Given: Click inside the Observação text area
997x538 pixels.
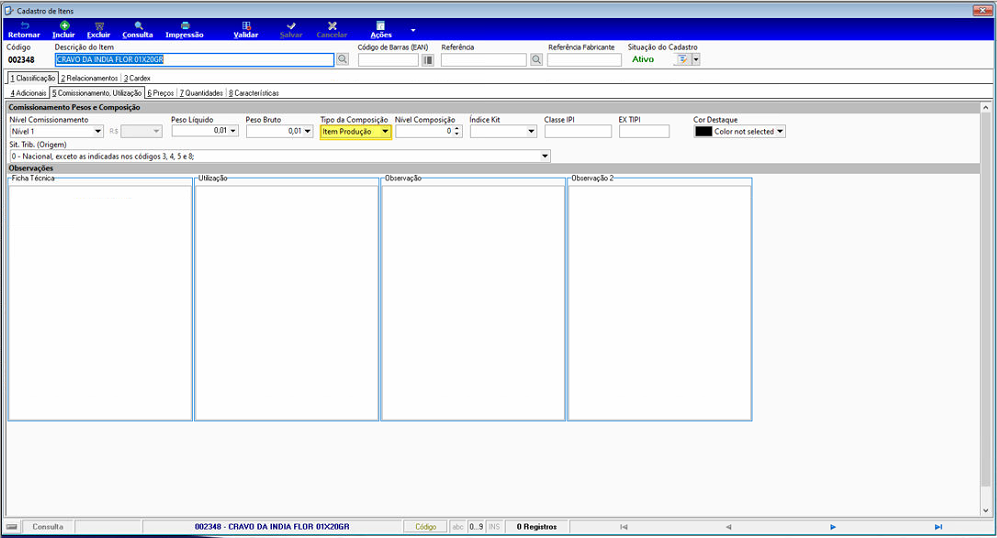Looking at the screenshot, I should 473,302.
